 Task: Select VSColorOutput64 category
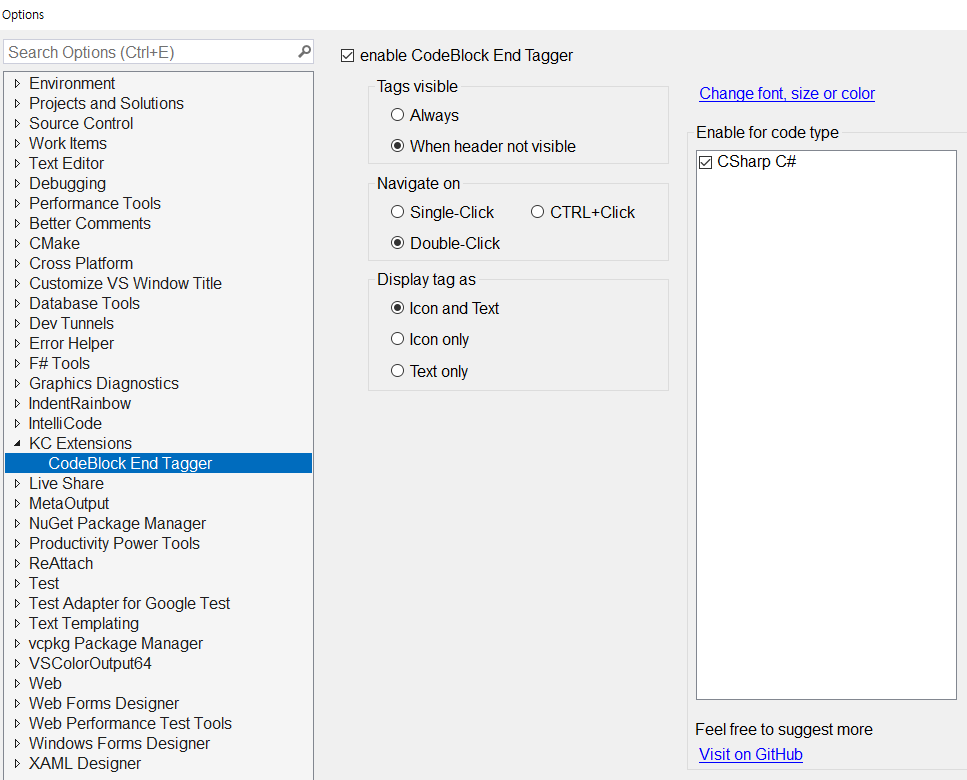(x=90, y=663)
